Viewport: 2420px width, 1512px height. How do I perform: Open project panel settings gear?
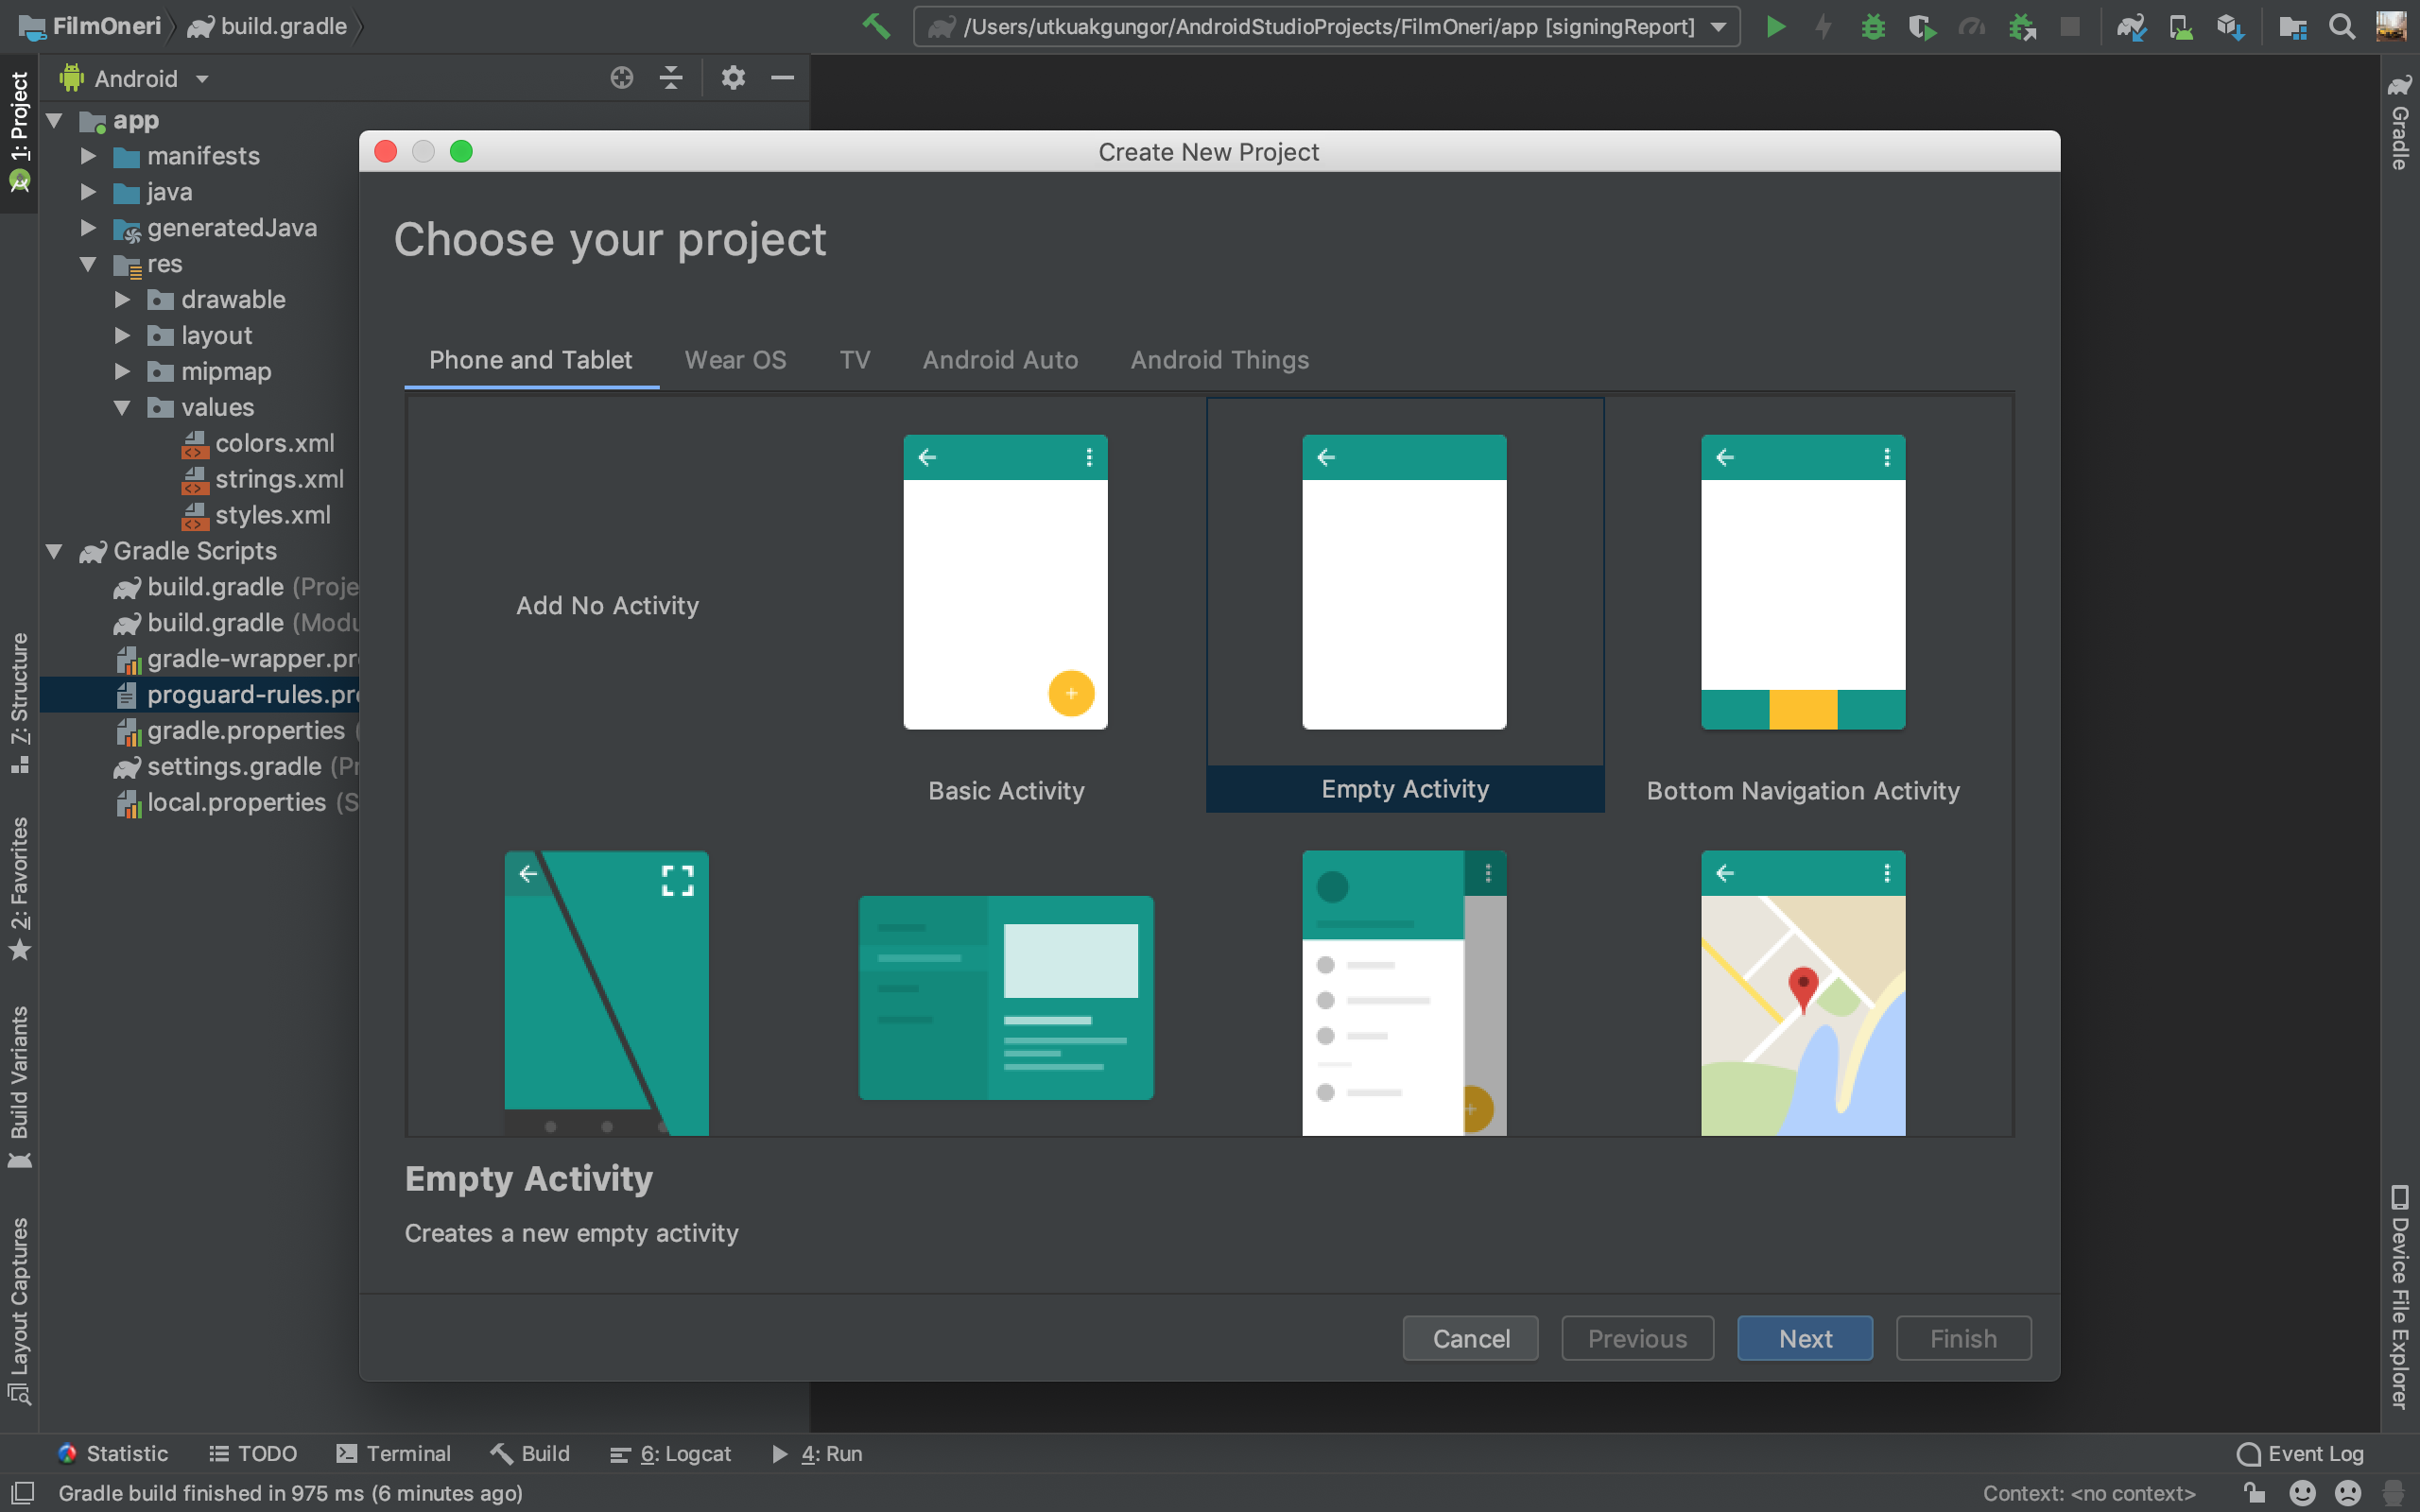733,78
